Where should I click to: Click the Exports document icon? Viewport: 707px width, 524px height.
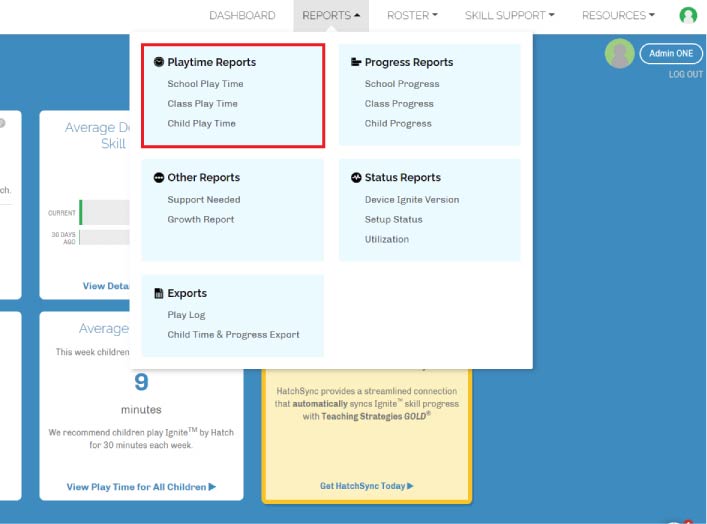159,294
